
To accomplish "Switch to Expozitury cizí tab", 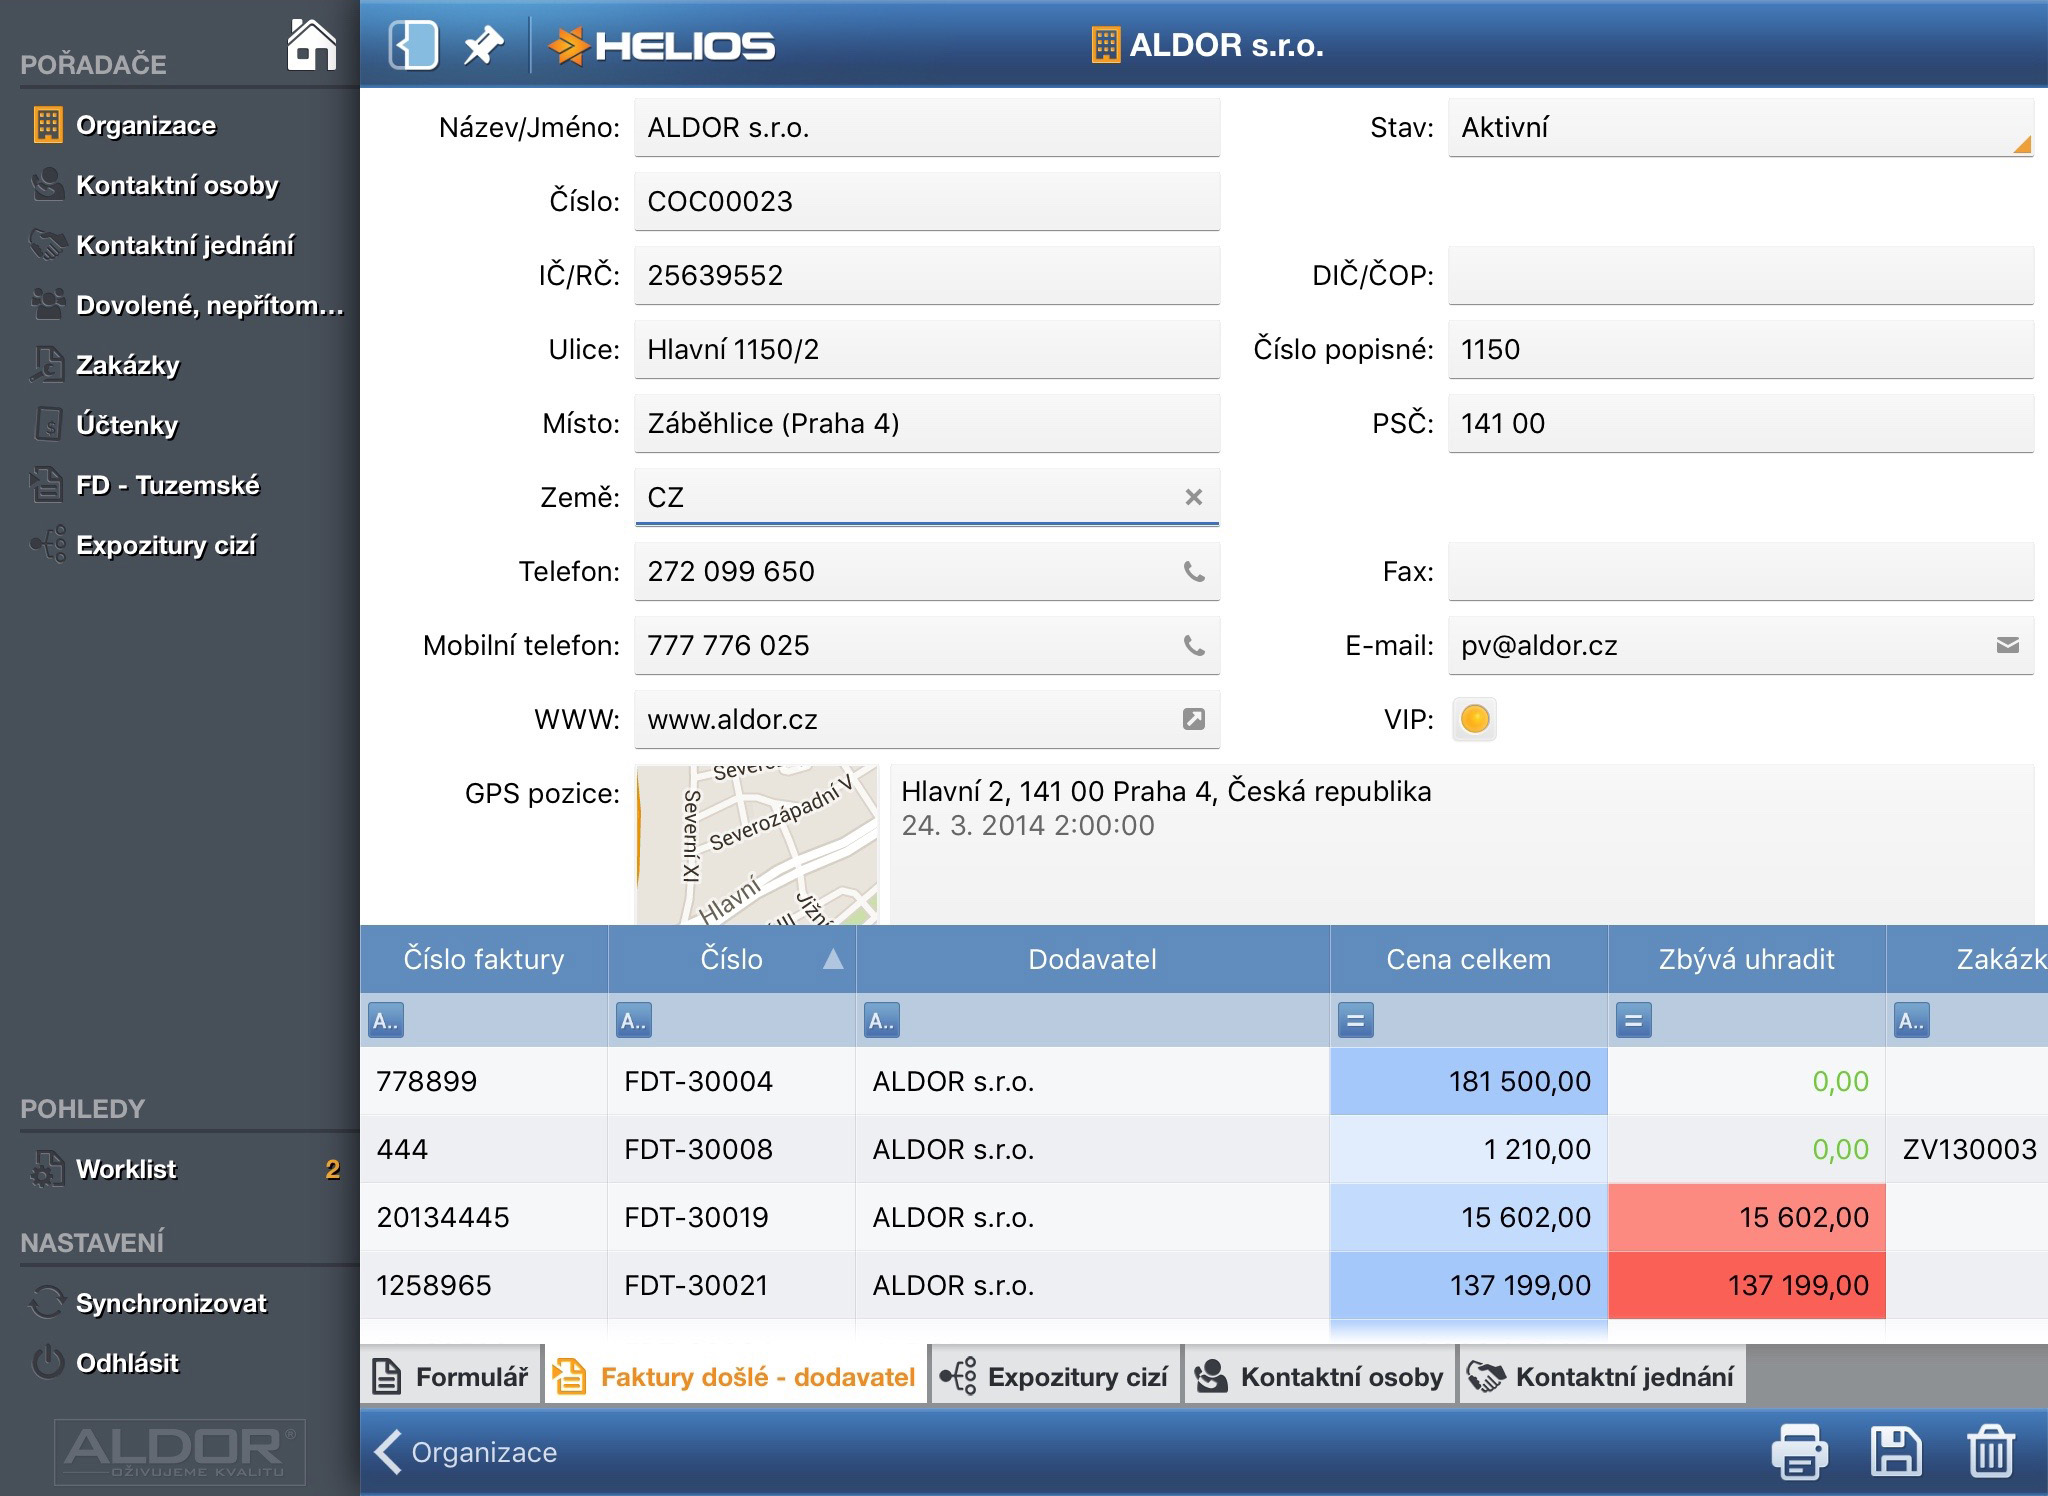I will click(x=1056, y=1377).
